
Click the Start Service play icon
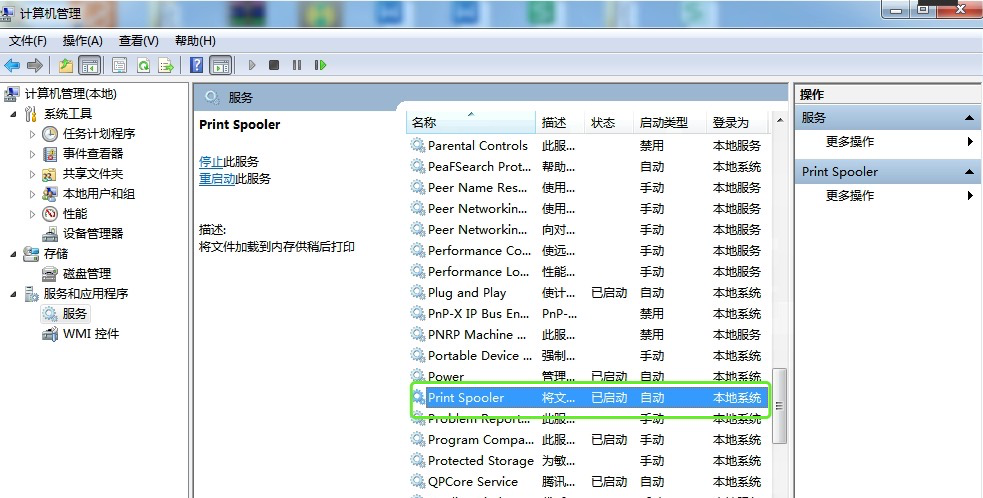click(252, 65)
